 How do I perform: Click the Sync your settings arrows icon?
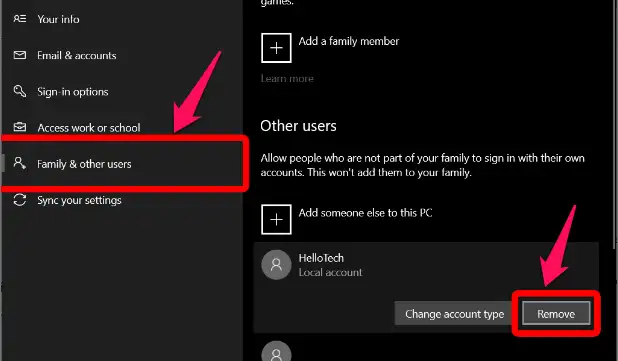(20, 200)
